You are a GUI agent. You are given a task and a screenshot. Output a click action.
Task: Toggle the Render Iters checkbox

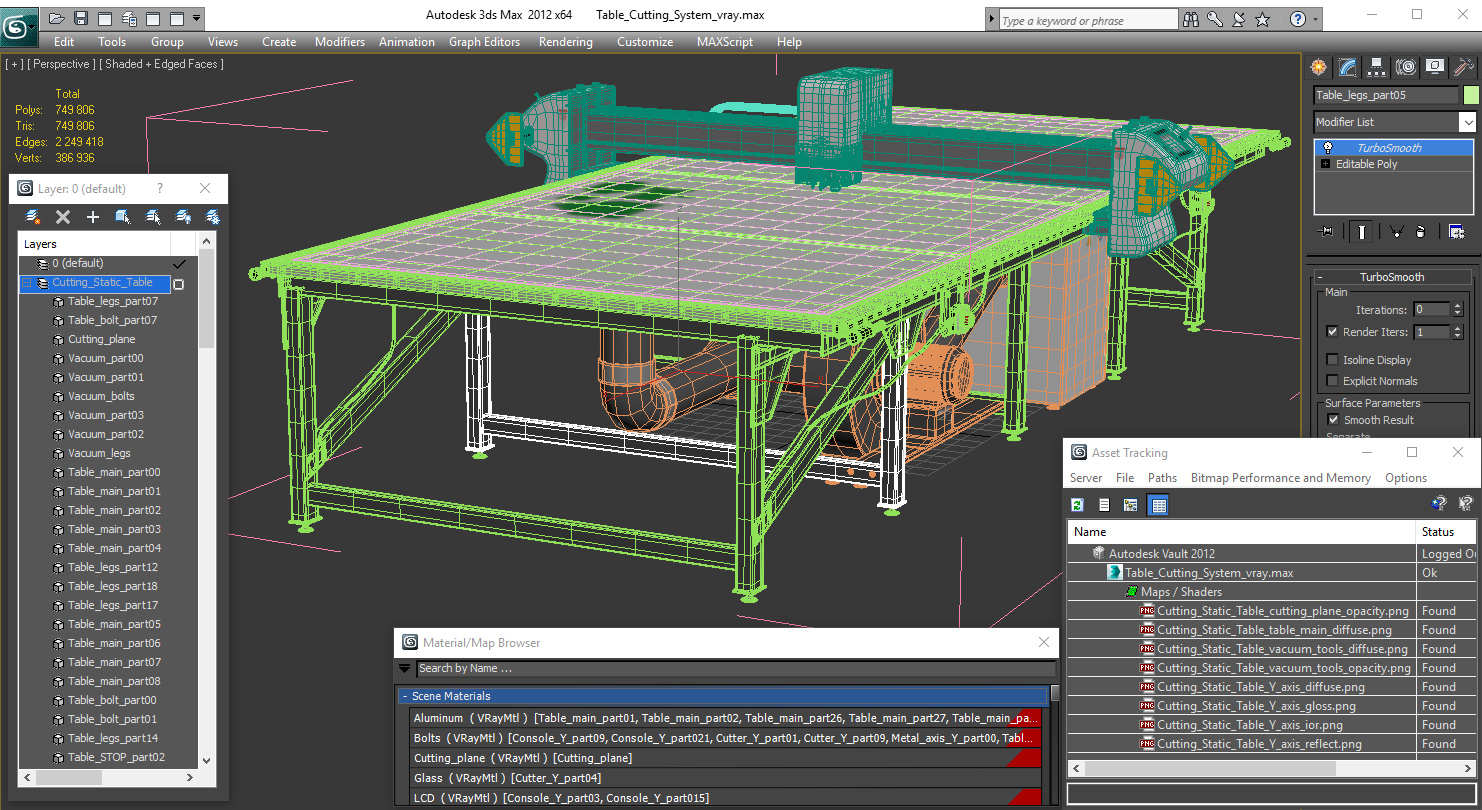click(1332, 332)
